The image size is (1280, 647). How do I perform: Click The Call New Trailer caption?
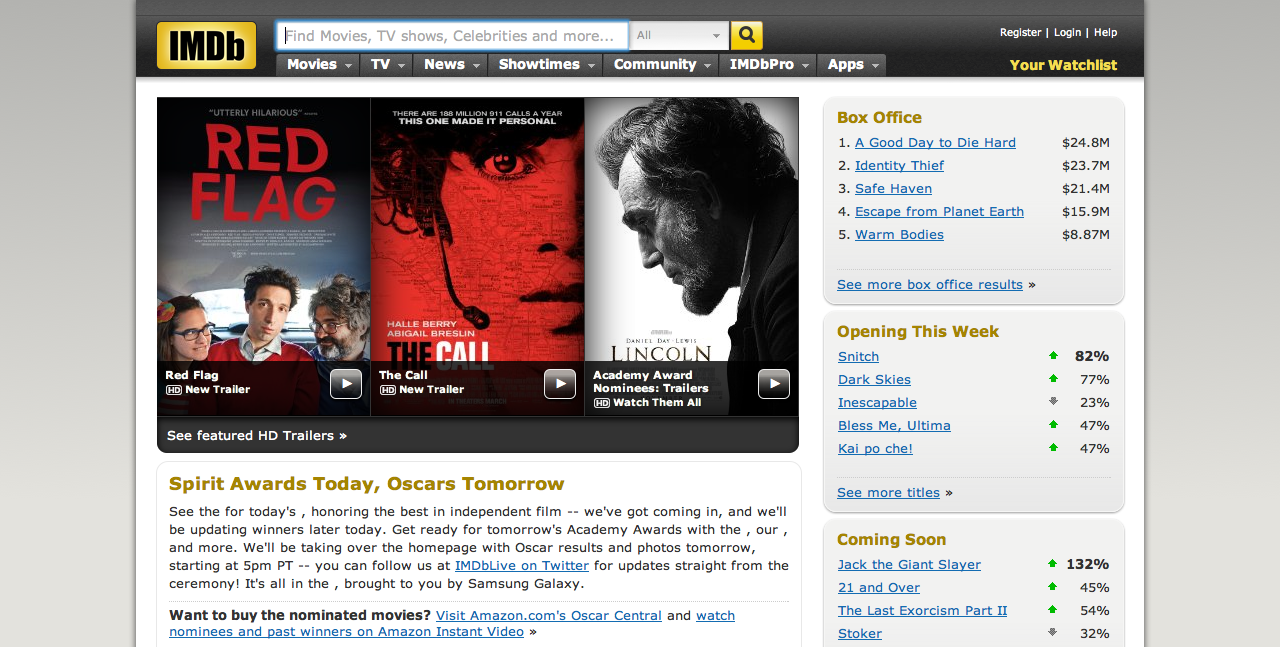point(421,383)
